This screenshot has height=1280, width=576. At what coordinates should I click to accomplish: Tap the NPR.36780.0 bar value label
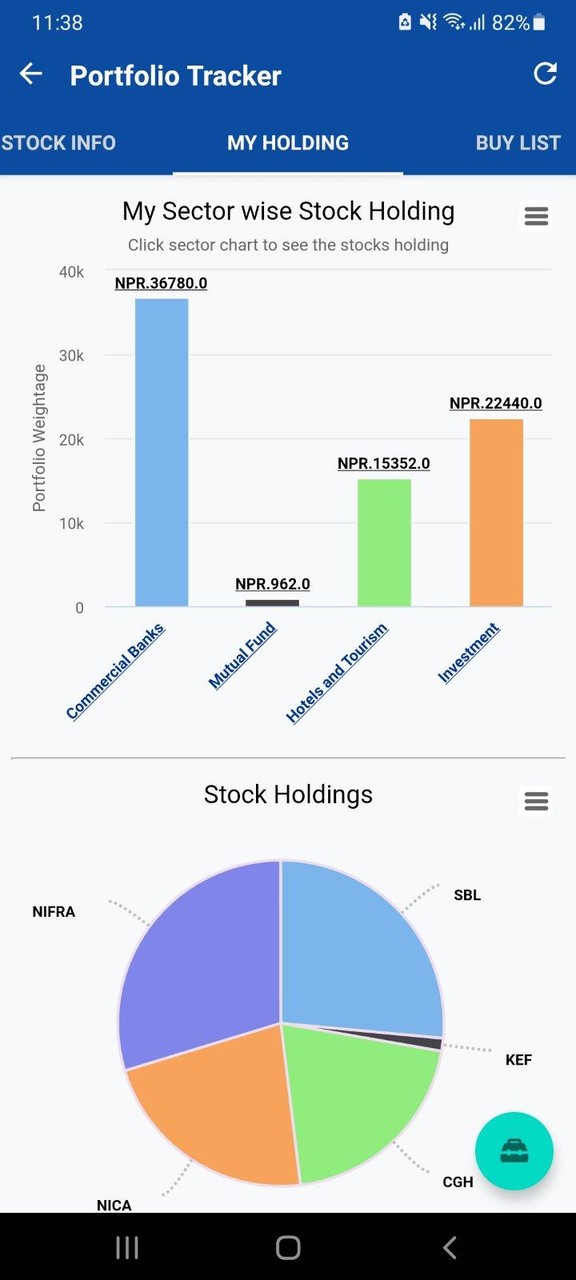point(160,284)
